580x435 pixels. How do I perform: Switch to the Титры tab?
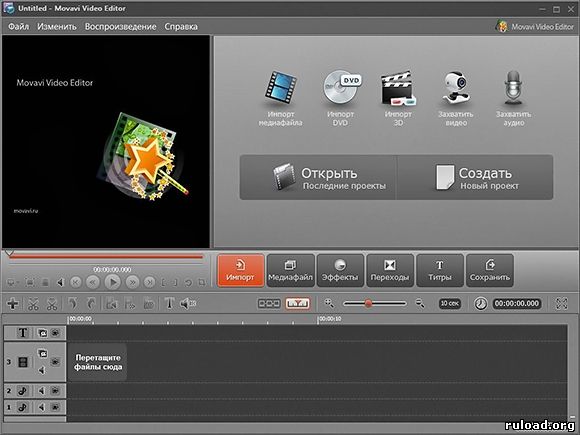(440, 270)
